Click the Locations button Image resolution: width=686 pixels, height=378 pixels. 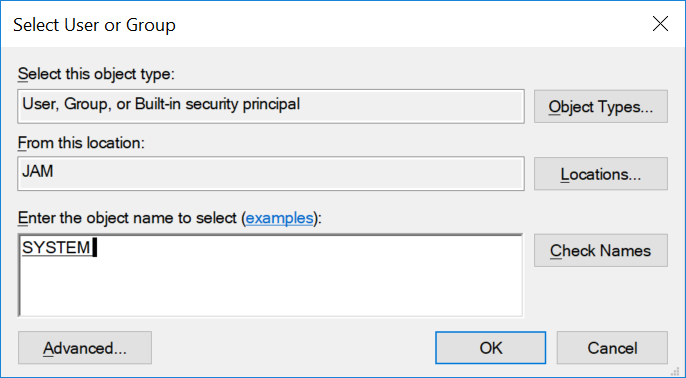click(x=601, y=174)
